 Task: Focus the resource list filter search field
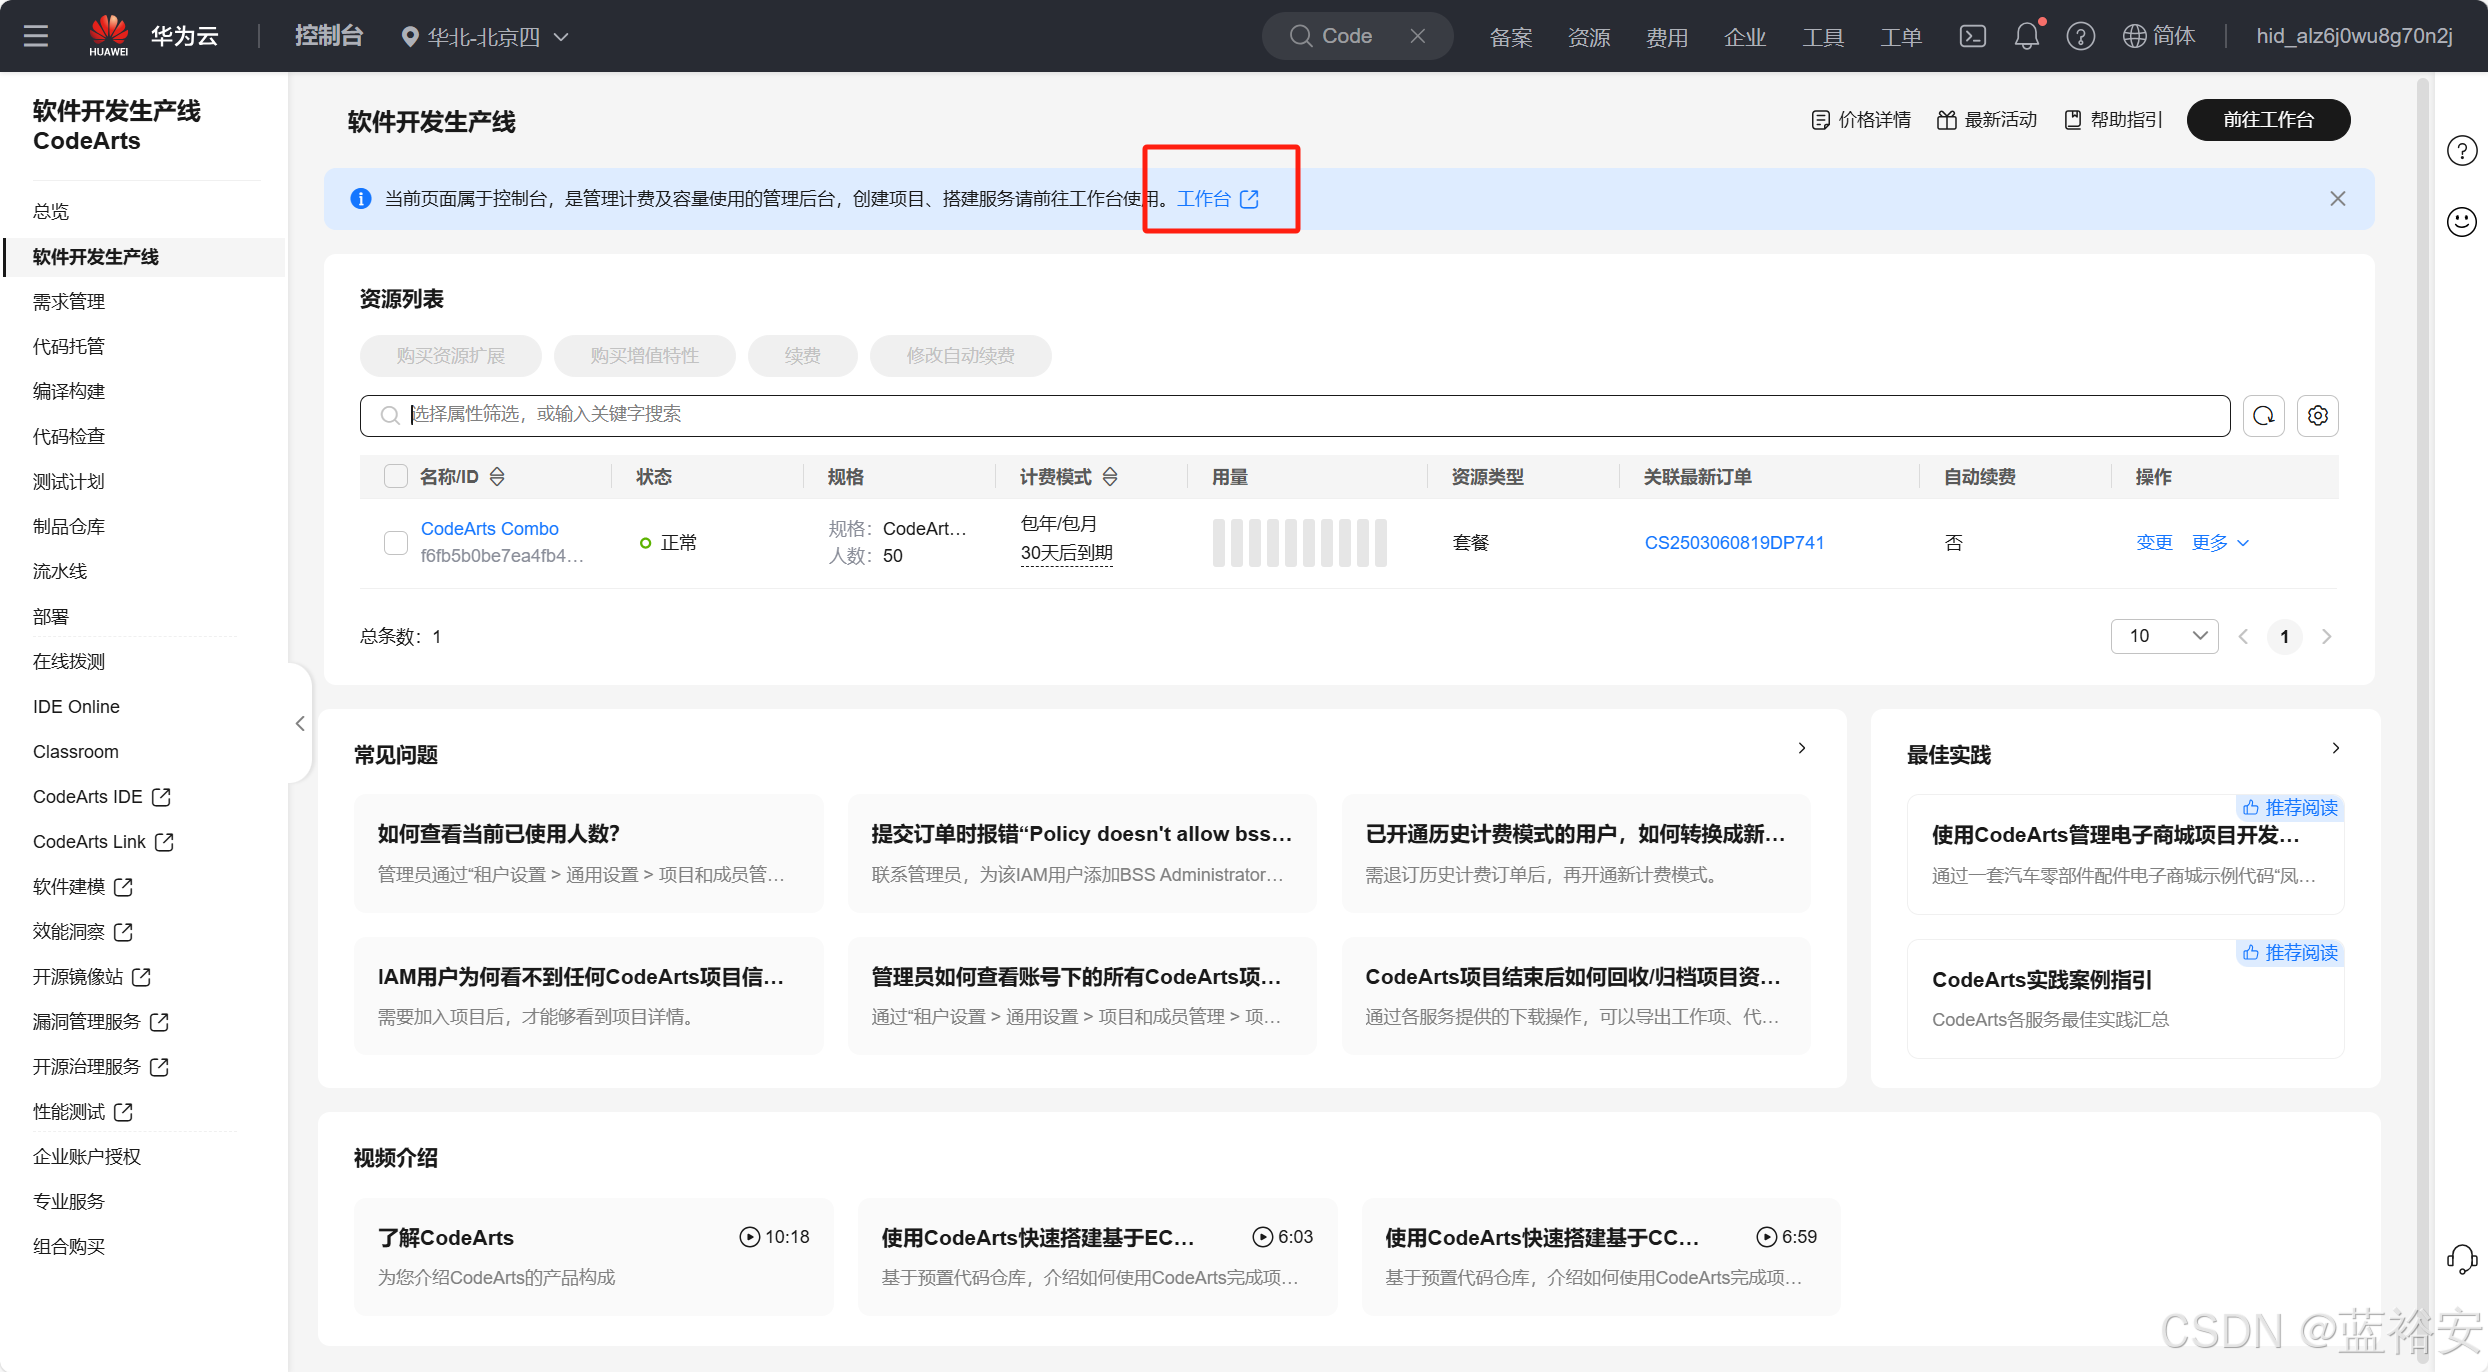click(1300, 415)
